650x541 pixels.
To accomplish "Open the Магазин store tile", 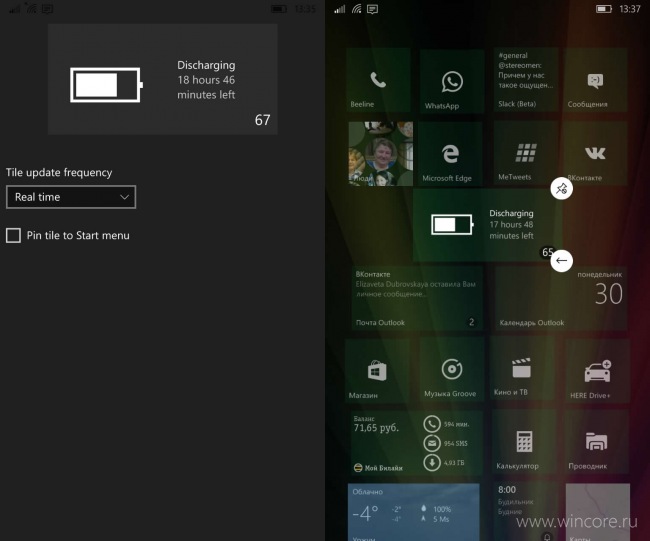I will (x=377, y=370).
